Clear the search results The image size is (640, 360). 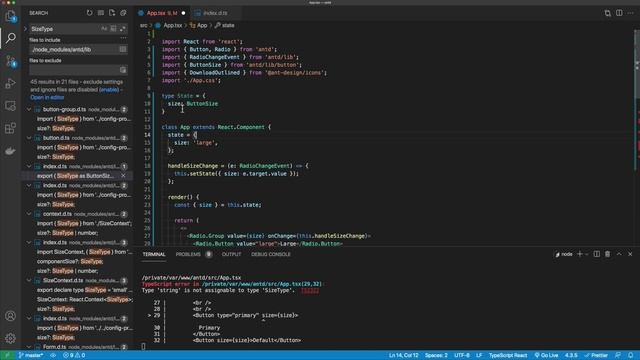[x=101, y=13]
